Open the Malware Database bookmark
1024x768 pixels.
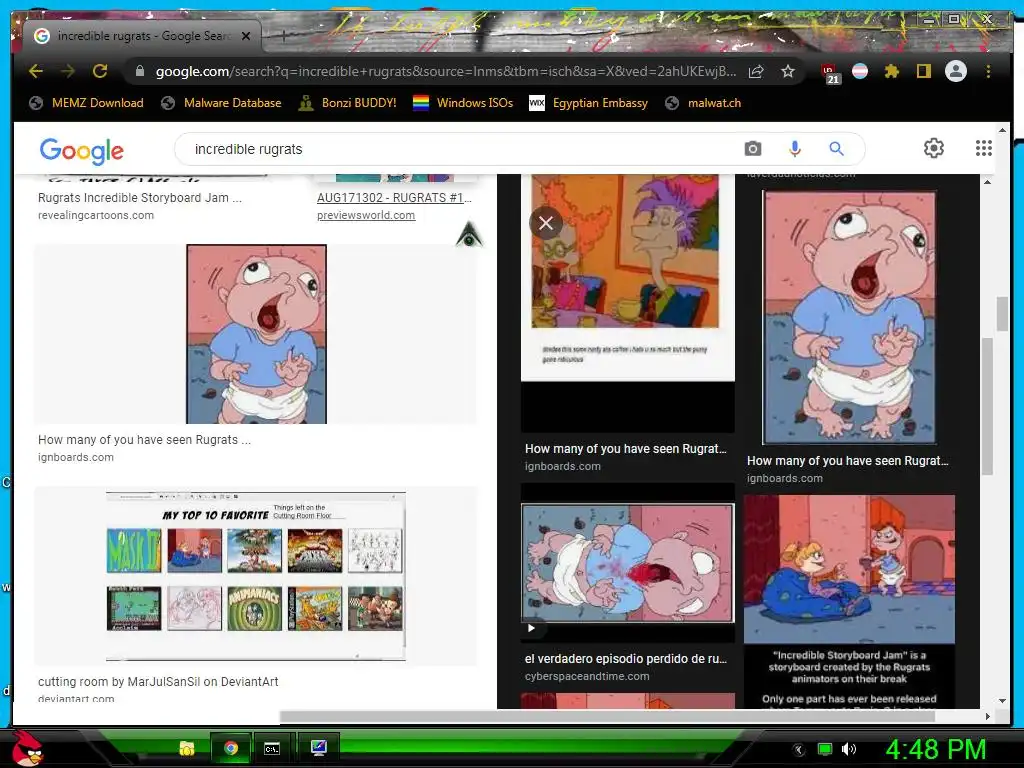[x=221, y=103]
